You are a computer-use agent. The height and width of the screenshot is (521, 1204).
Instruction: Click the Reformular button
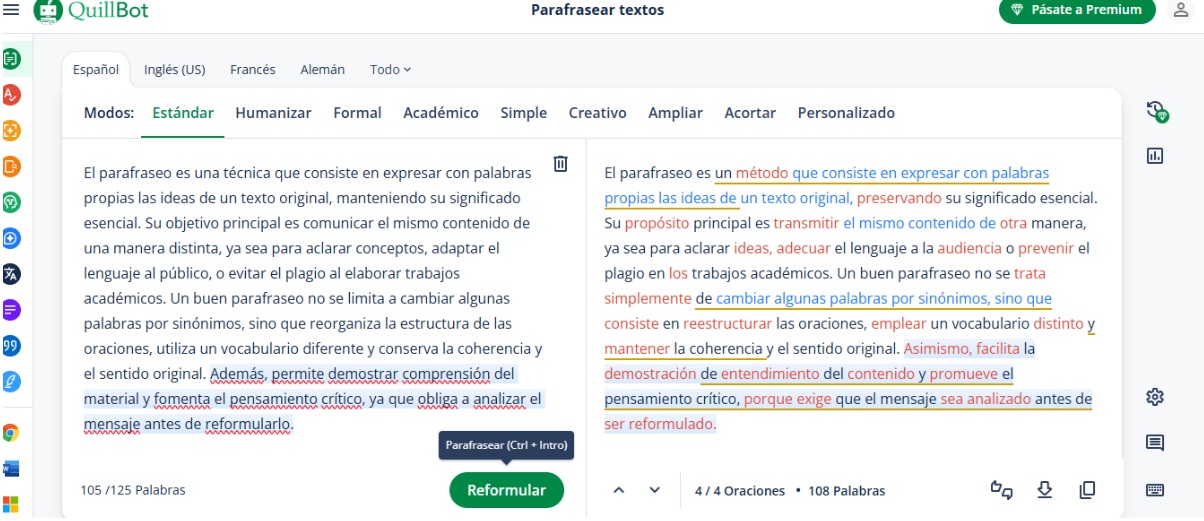506,490
